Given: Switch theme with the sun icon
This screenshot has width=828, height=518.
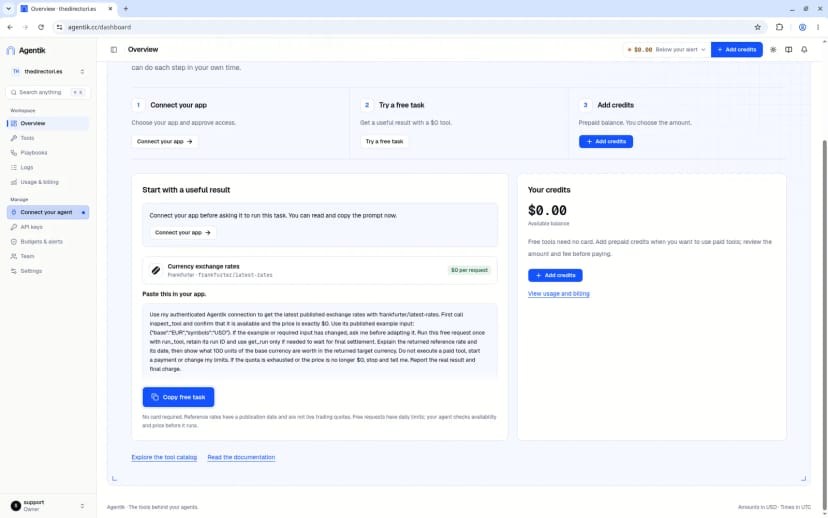Looking at the screenshot, I should click(x=773, y=50).
